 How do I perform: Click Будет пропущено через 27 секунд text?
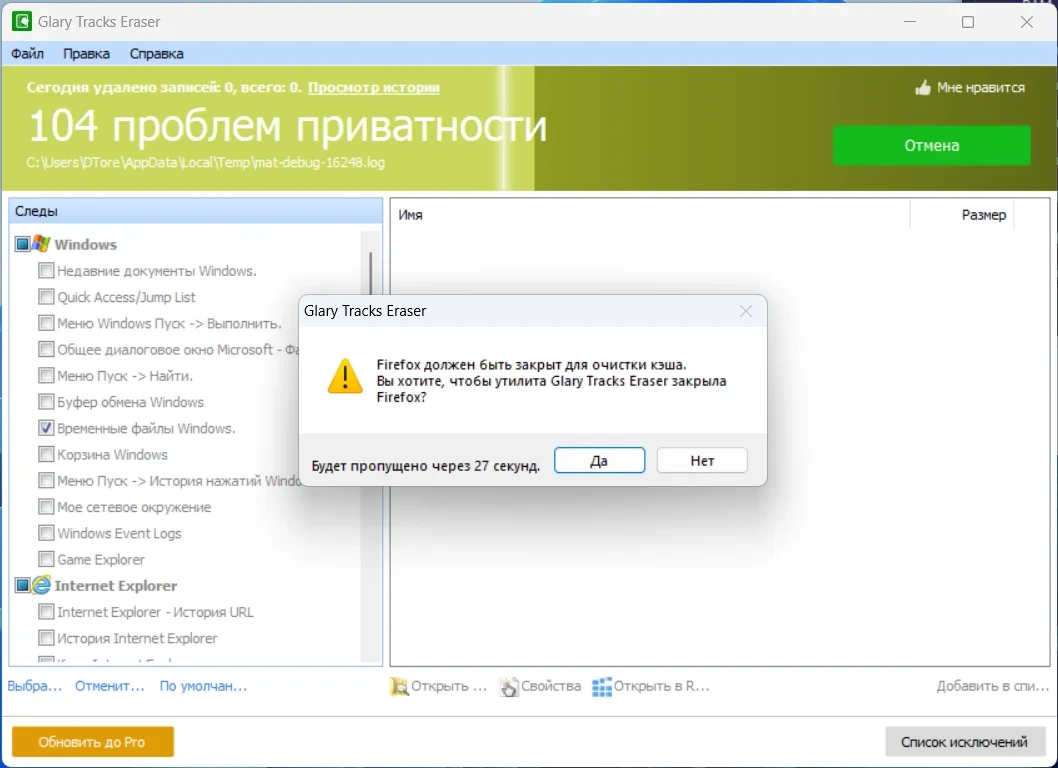point(426,466)
